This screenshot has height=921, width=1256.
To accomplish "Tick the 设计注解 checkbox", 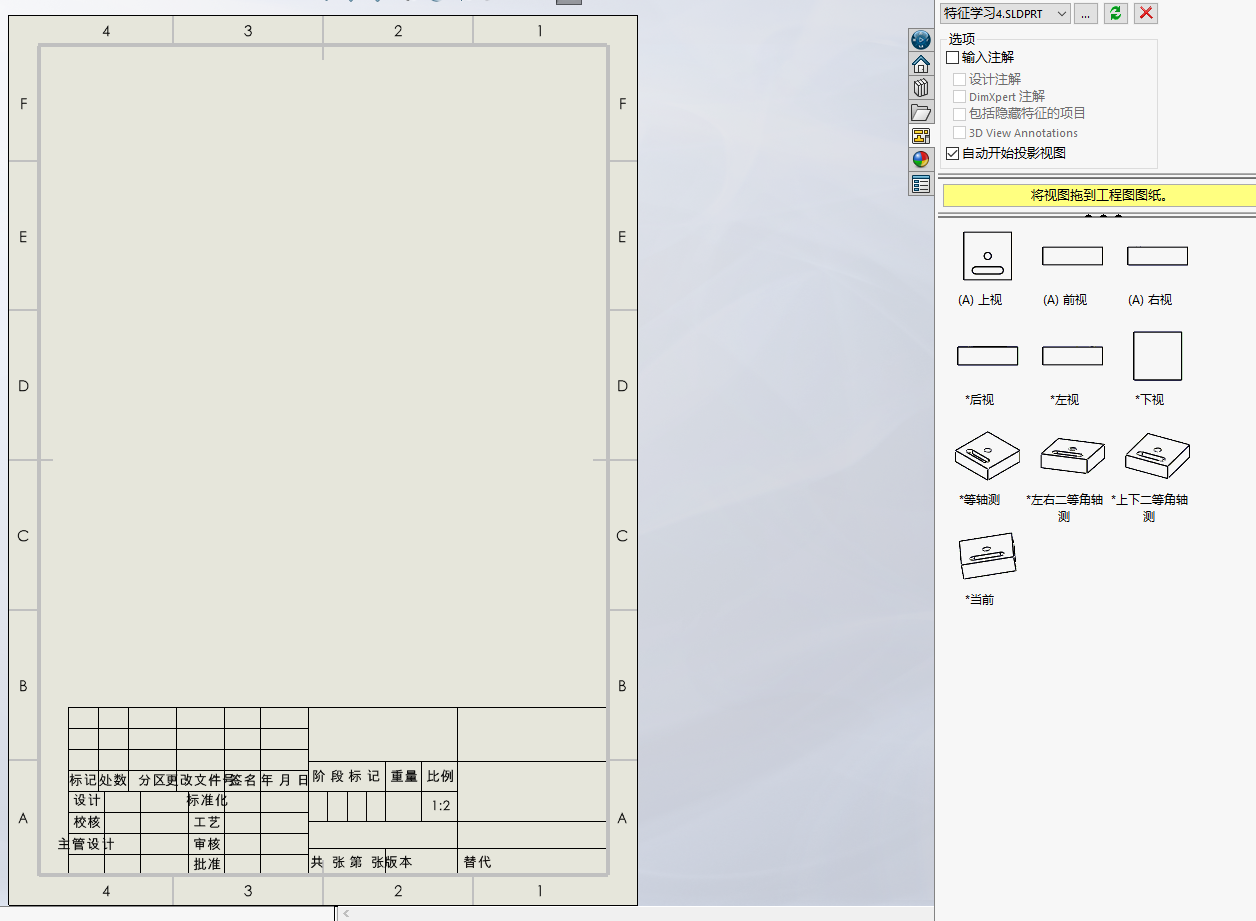I will [960, 79].
